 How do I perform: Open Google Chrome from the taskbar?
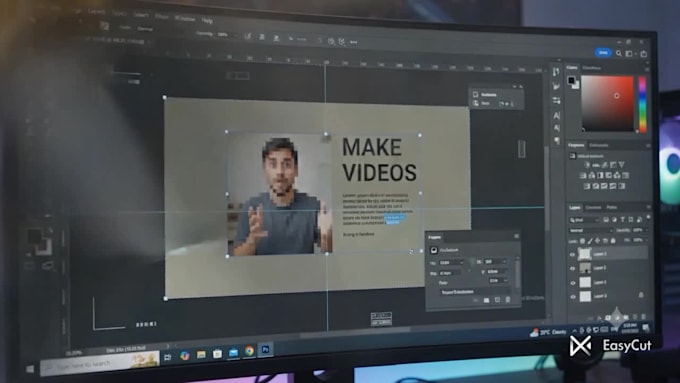click(x=249, y=350)
